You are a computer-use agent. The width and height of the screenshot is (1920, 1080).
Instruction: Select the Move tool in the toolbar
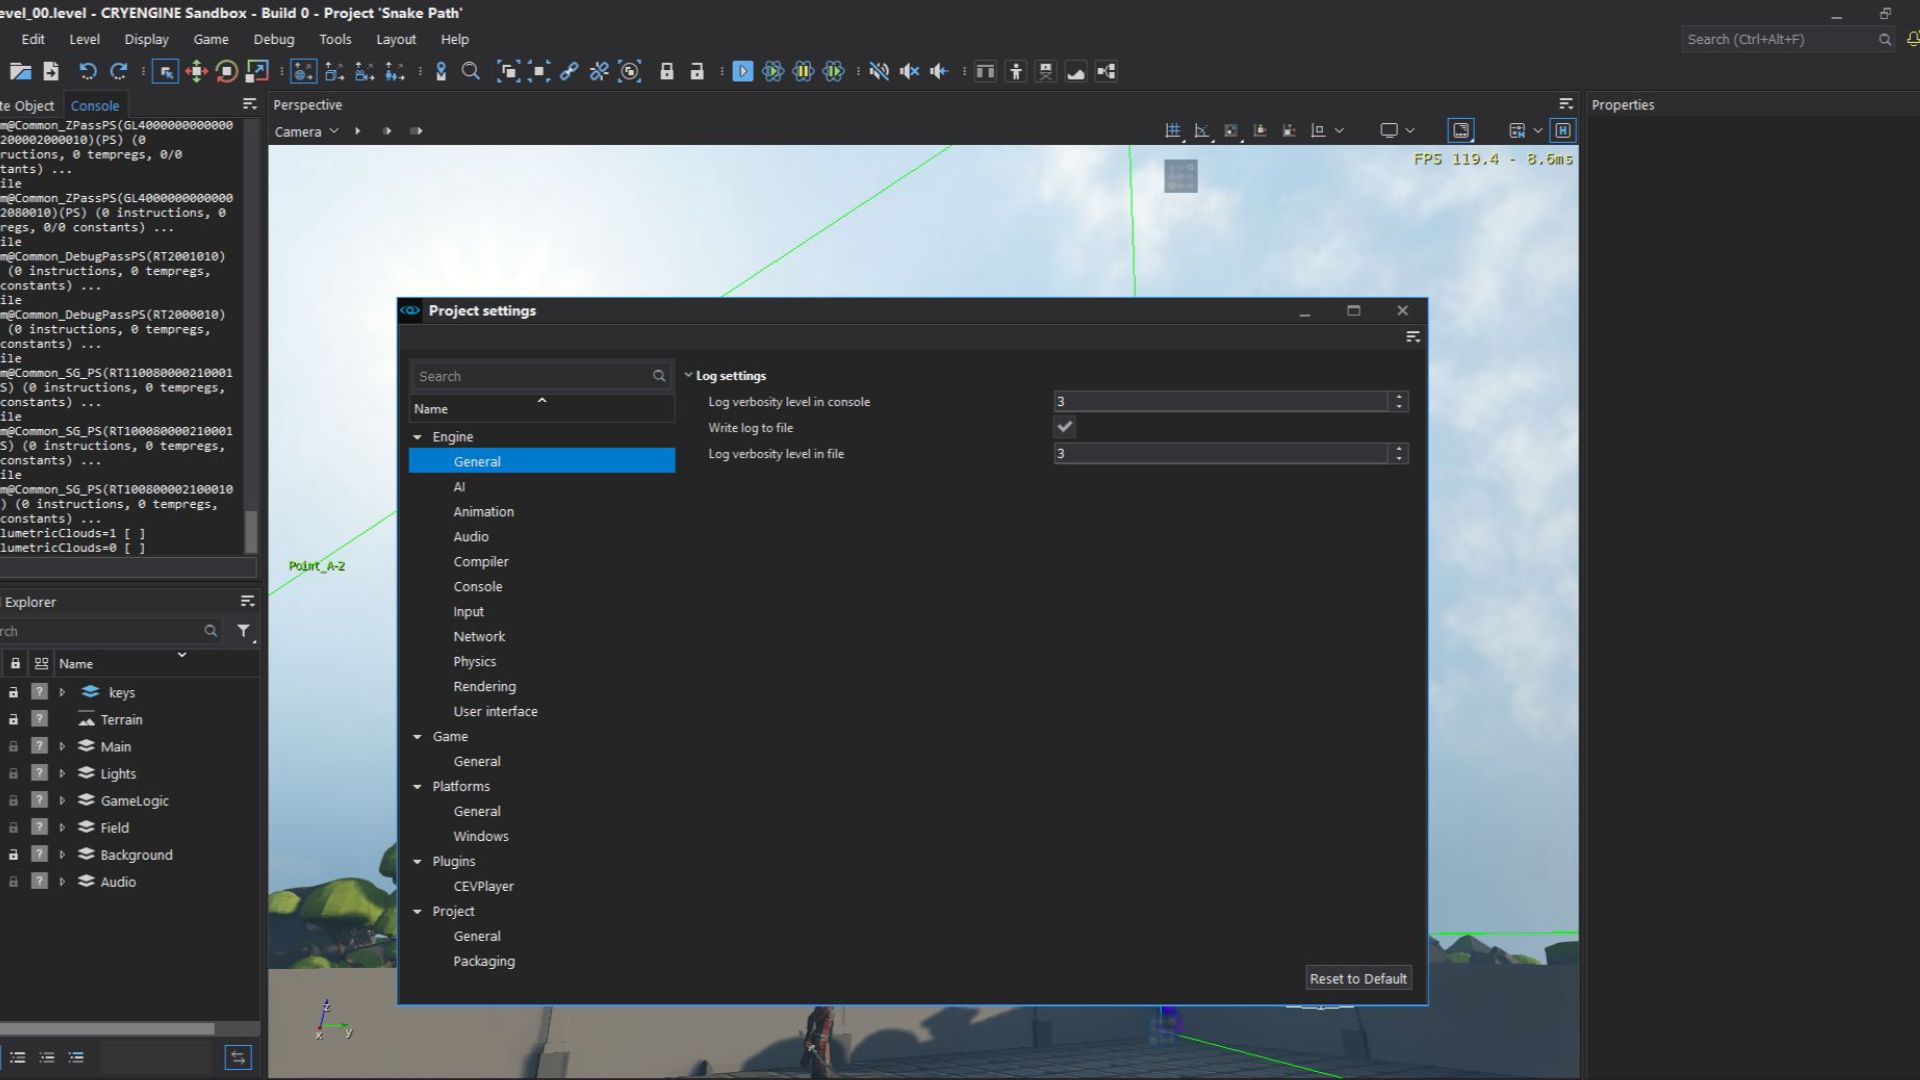pyautogui.click(x=196, y=71)
